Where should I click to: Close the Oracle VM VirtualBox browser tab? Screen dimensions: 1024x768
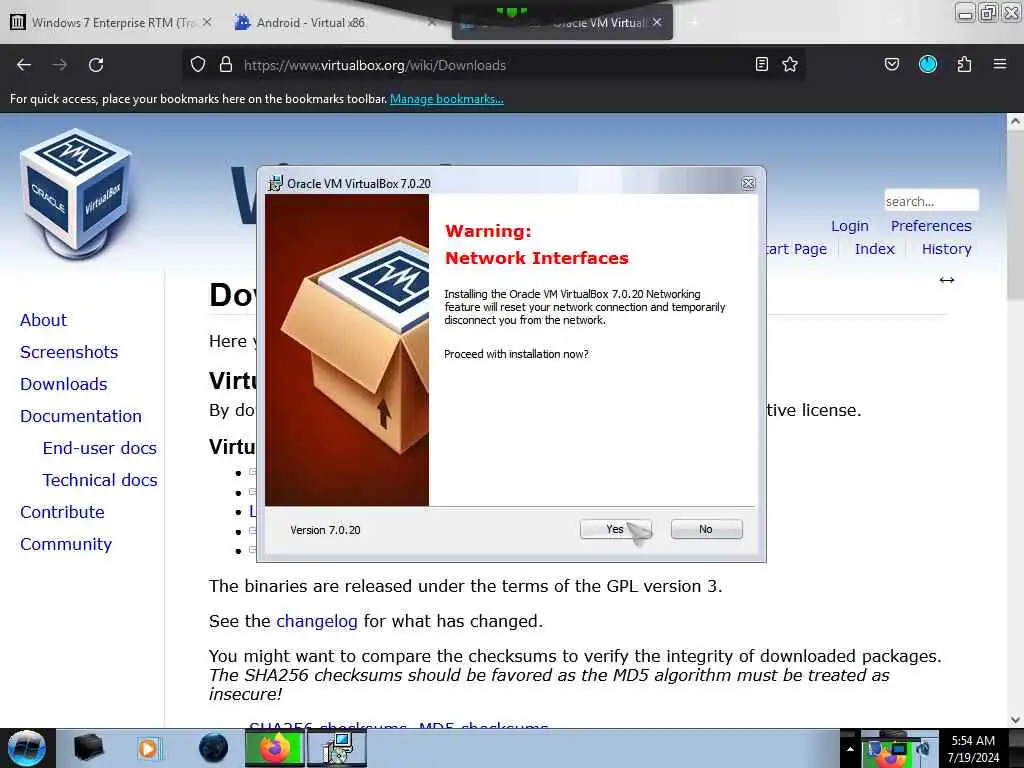tap(657, 22)
